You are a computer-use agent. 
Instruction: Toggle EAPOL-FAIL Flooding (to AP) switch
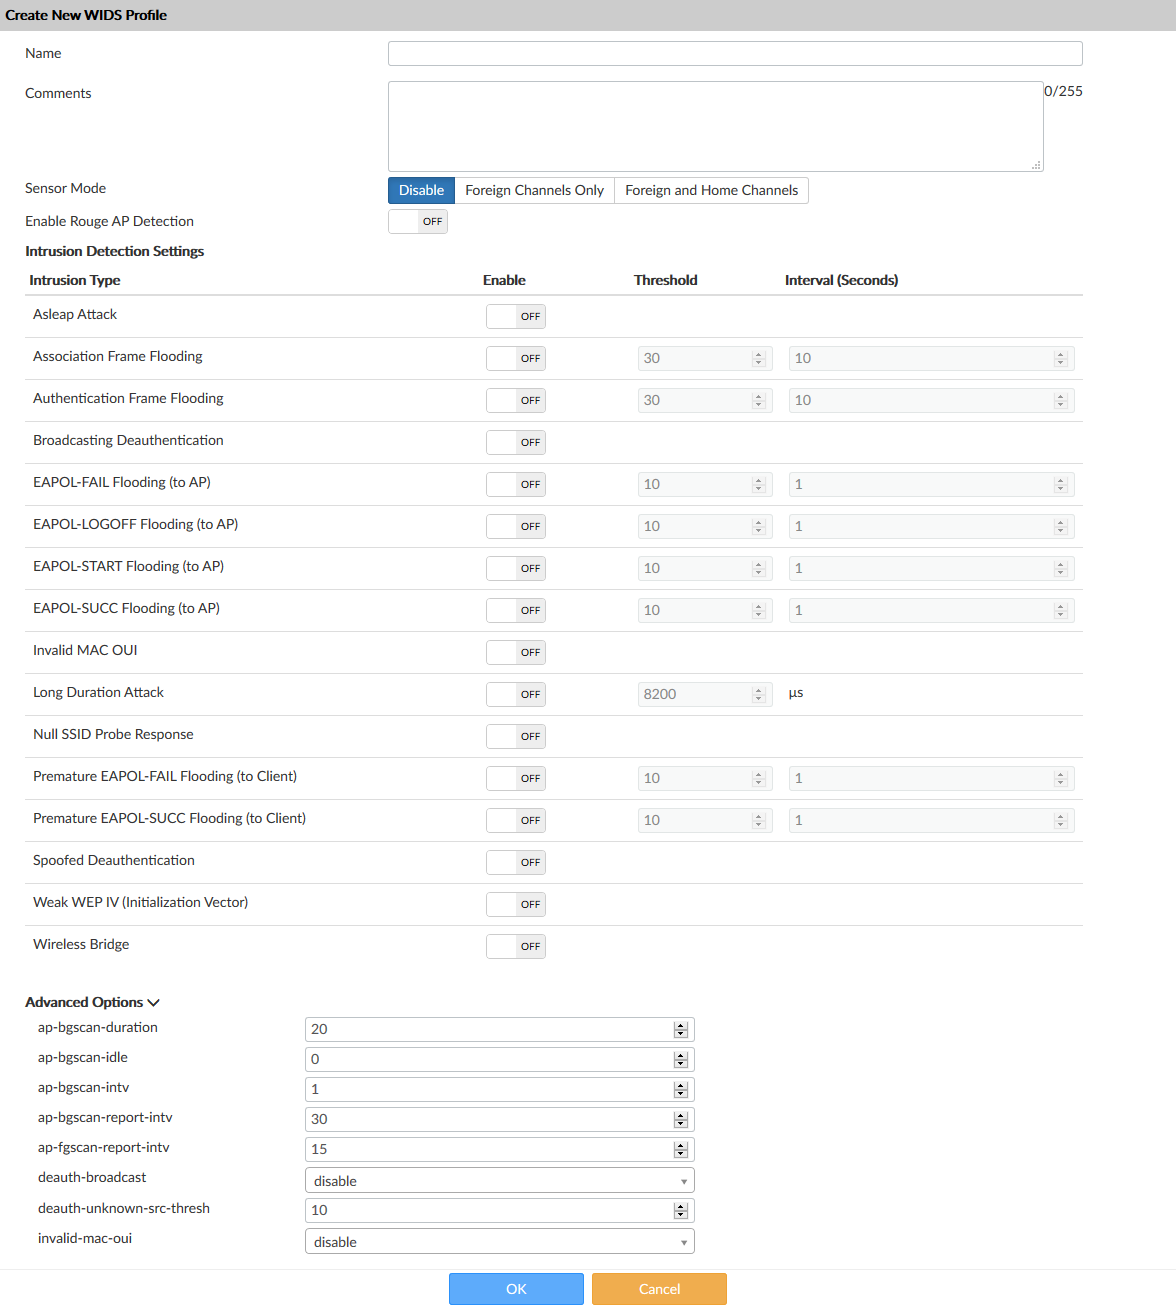coord(516,484)
